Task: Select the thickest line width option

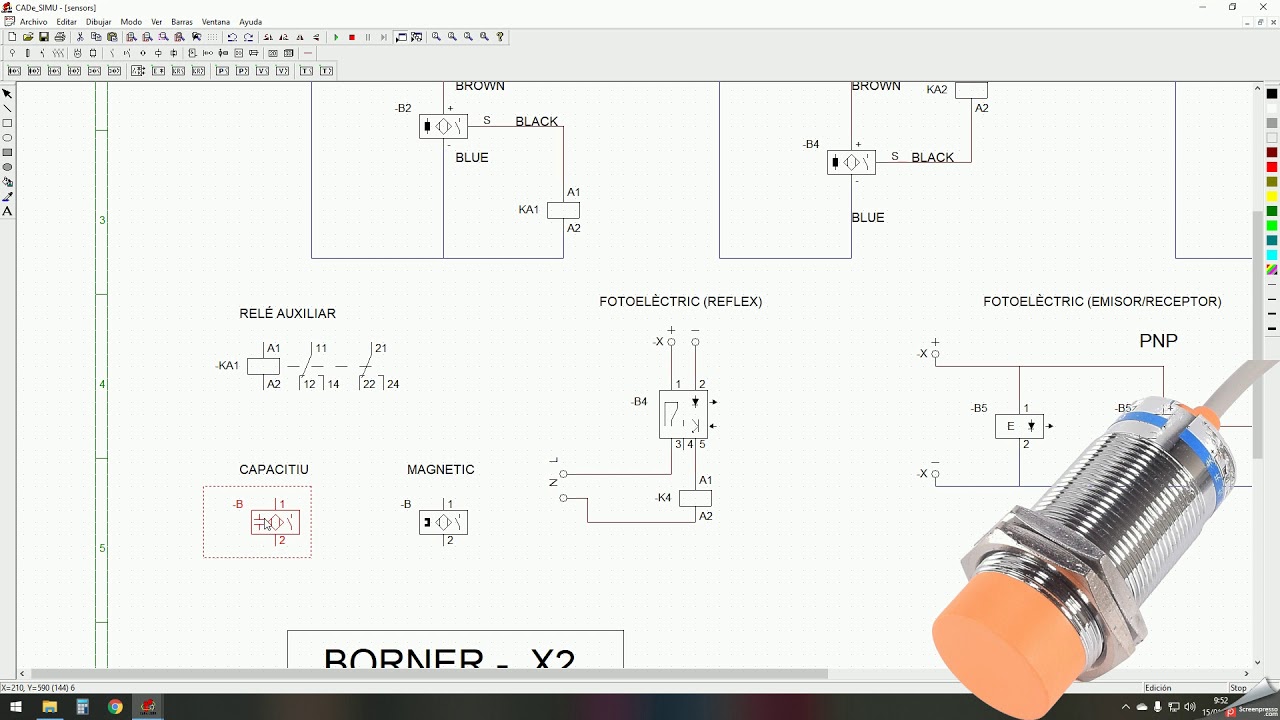Action: point(1272,328)
